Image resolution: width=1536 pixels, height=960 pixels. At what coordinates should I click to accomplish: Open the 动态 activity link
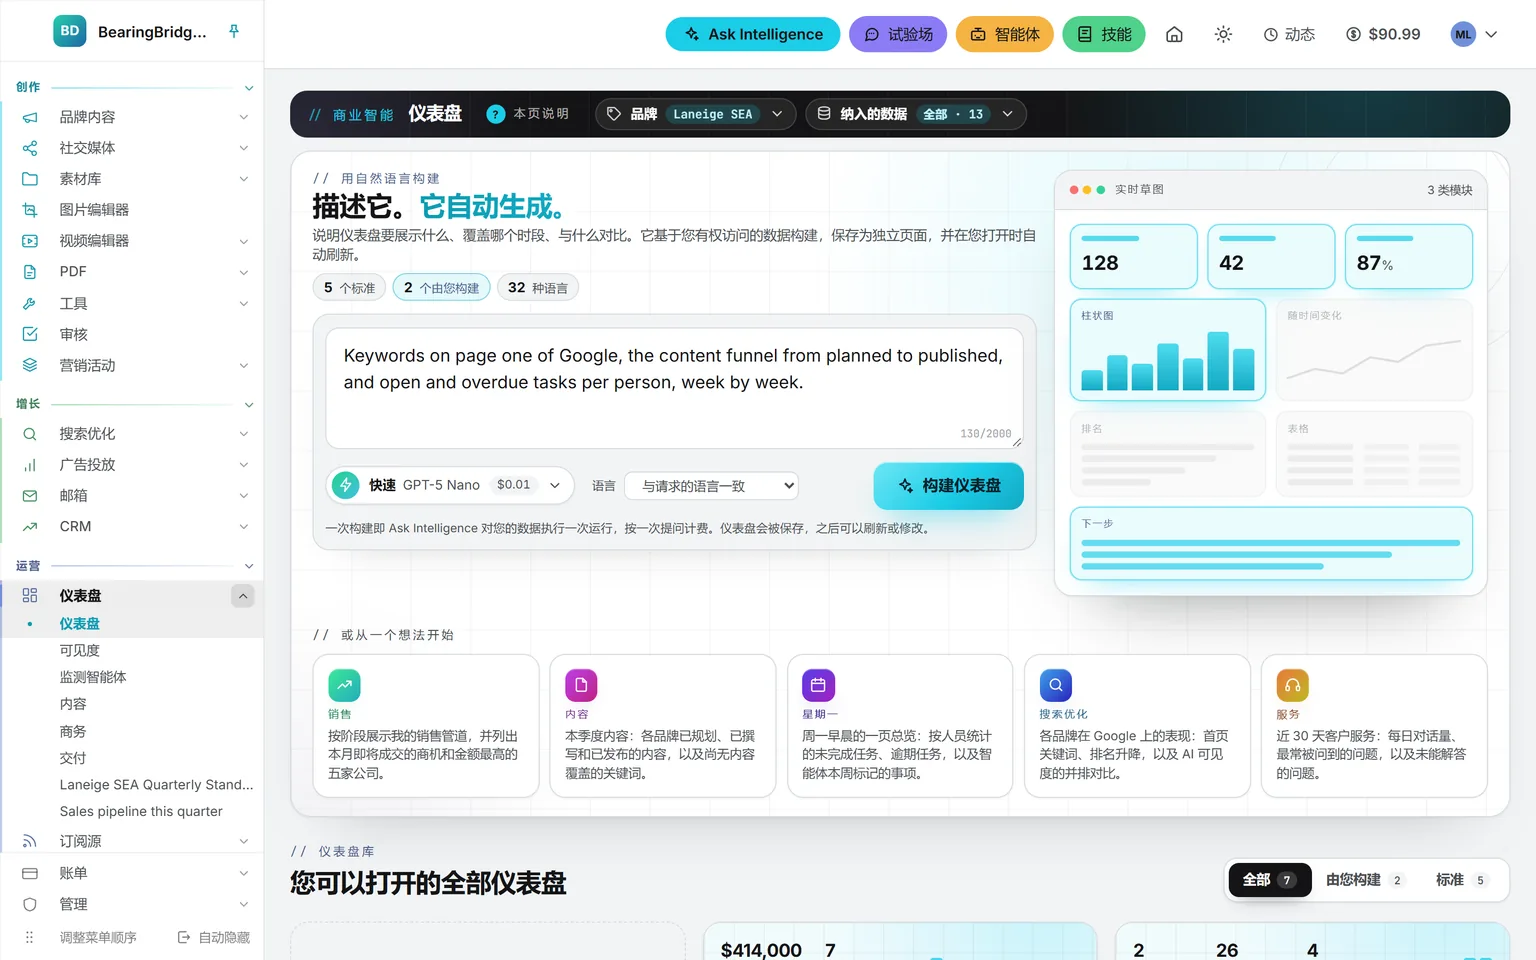[x=1289, y=34]
